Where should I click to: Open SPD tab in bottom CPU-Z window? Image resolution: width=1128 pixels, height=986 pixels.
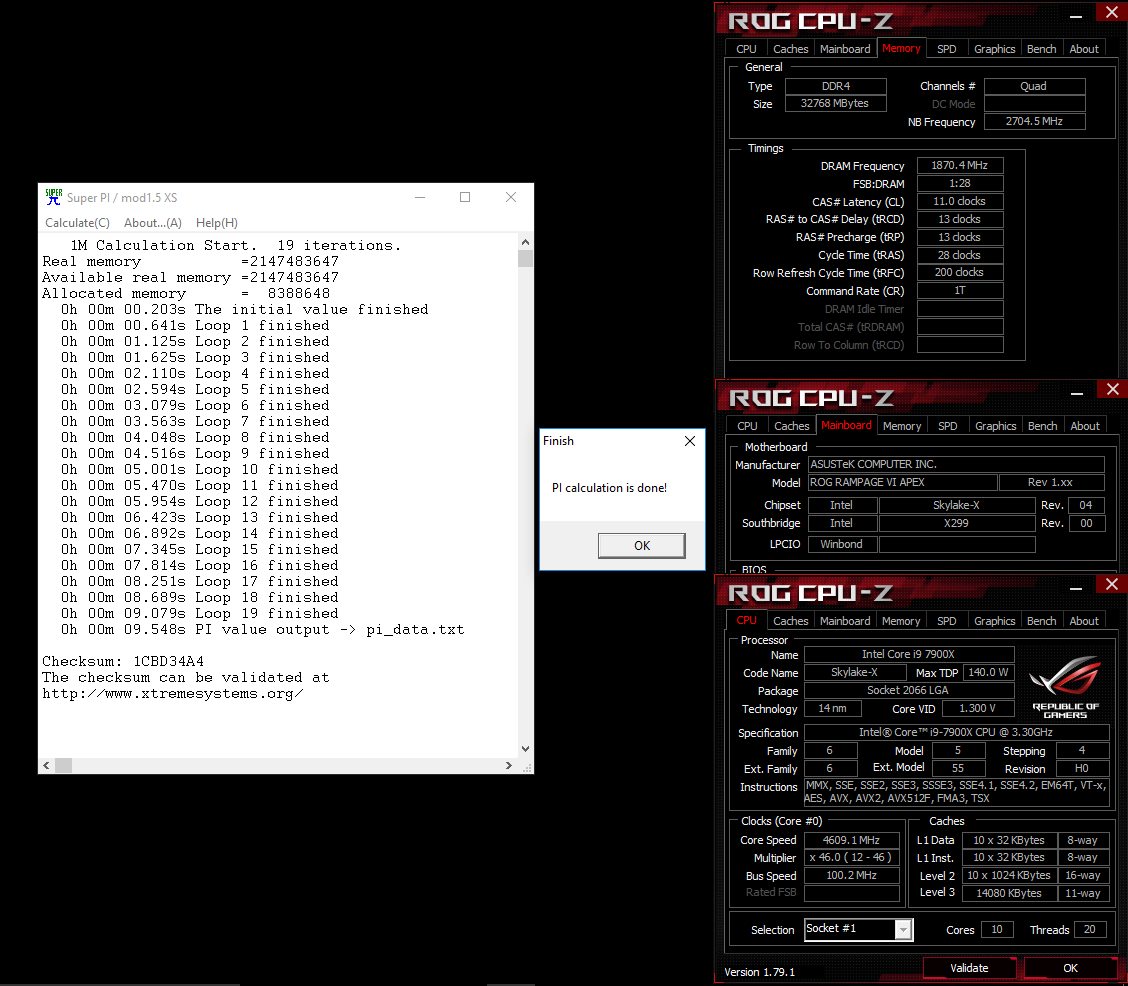pos(947,621)
